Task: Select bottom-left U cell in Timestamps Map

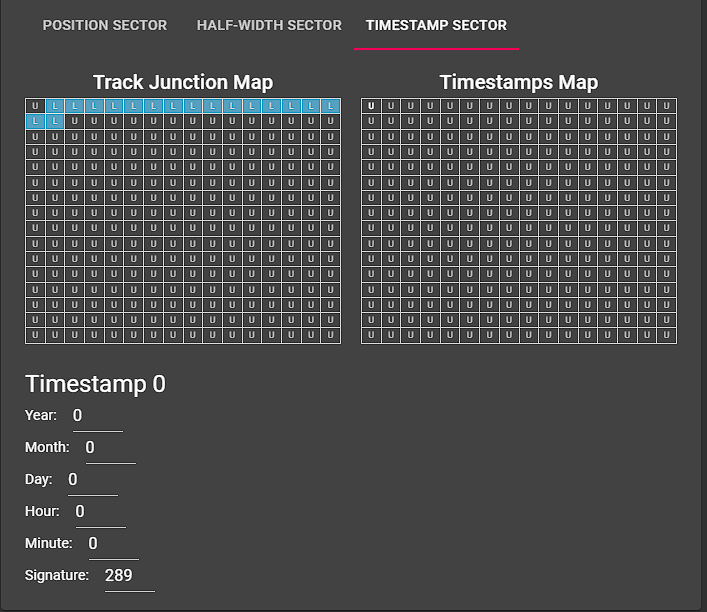Action: [x=371, y=335]
